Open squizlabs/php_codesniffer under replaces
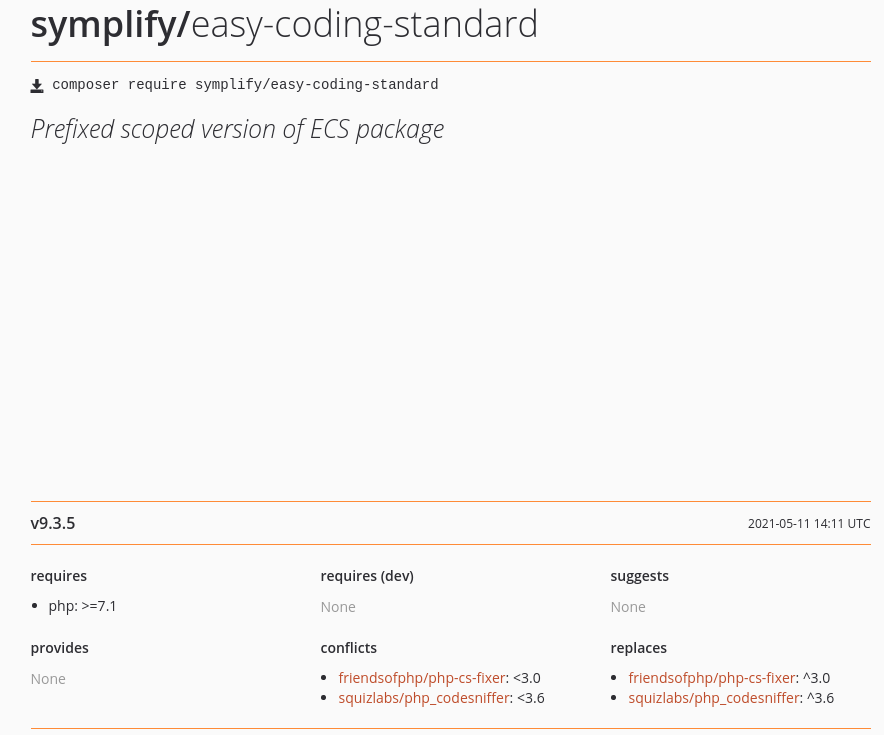The width and height of the screenshot is (884, 735). (714, 697)
